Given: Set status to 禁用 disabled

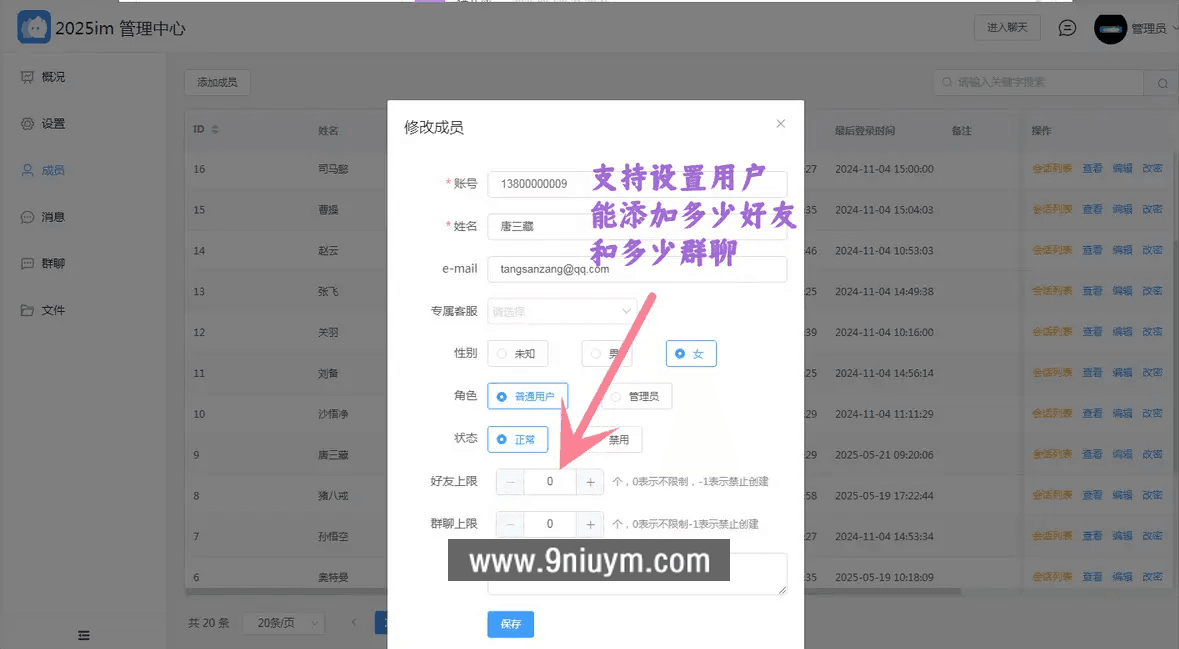Looking at the screenshot, I should point(617,439).
